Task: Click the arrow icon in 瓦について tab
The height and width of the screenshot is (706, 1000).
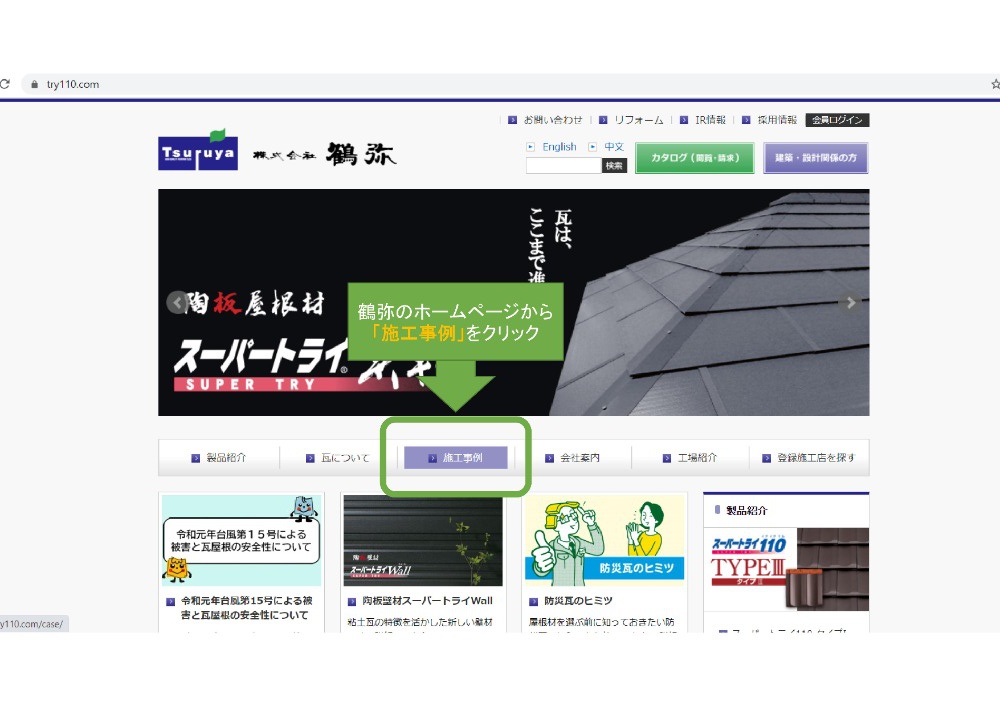Action: click(x=311, y=458)
